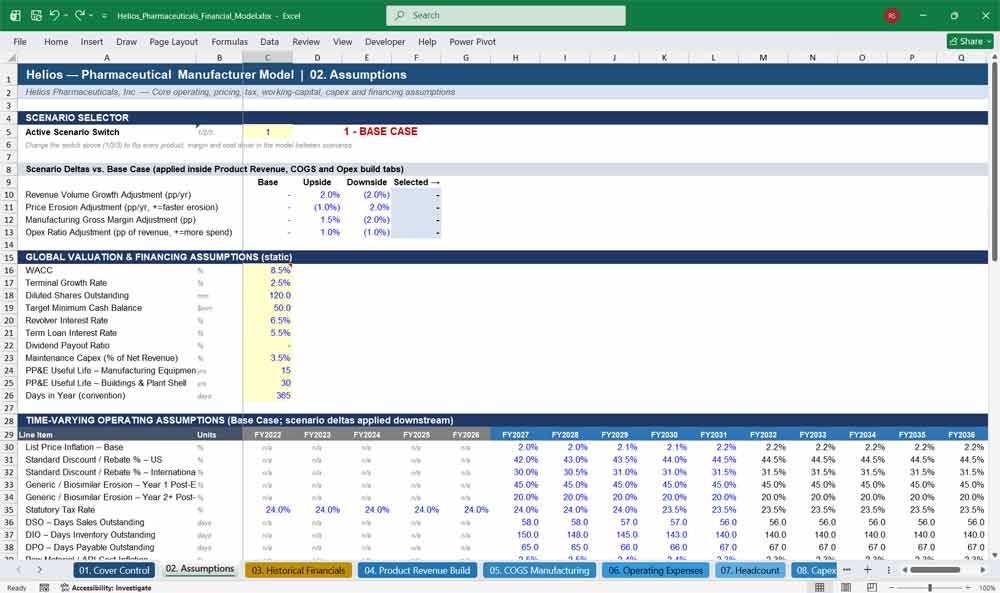Click the next sheet navigation arrow
Viewport: 1000px width, 593px height.
40,570
